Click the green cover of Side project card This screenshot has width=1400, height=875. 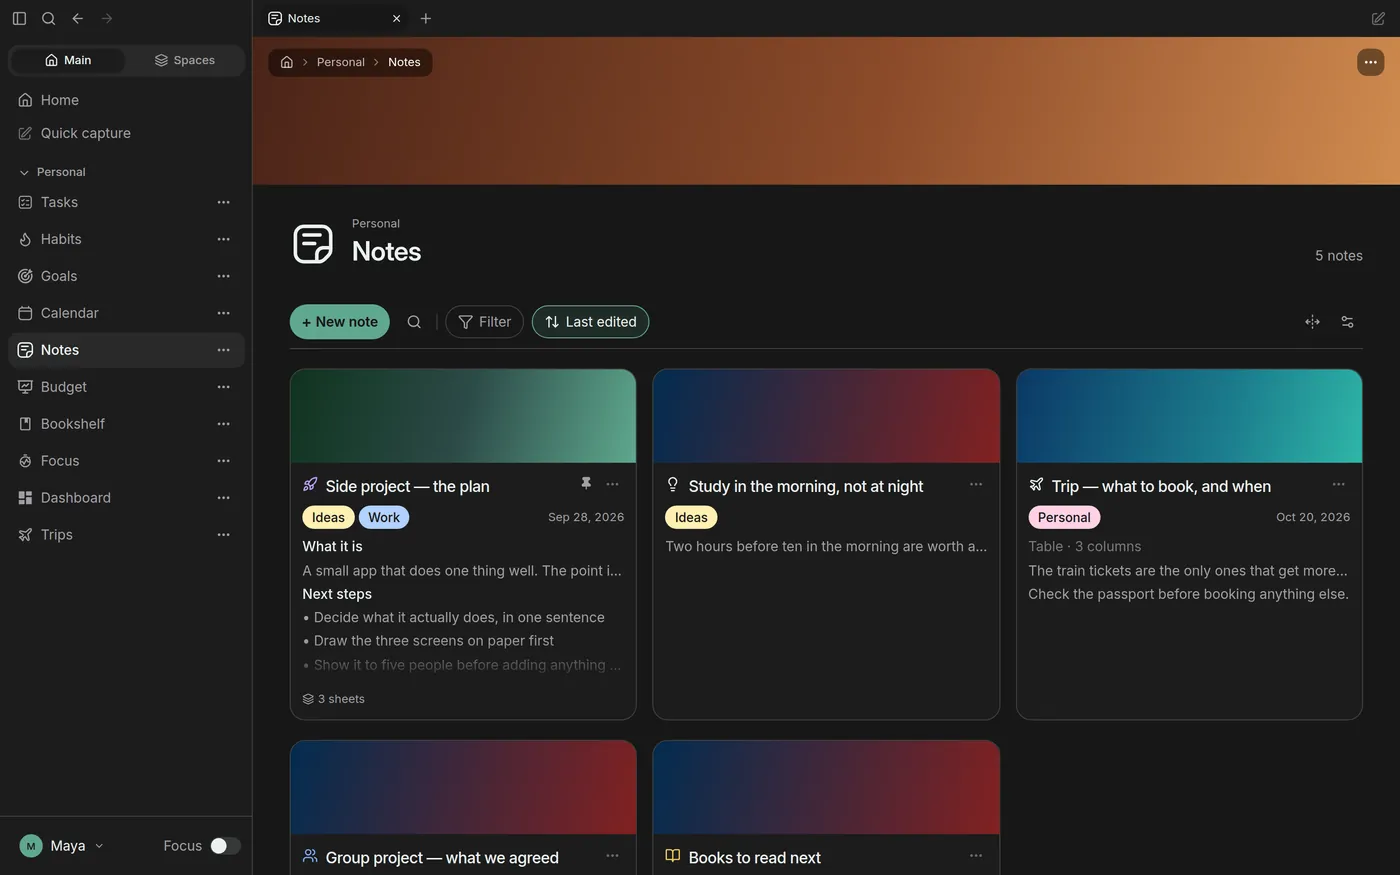click(x=463, y=416)
